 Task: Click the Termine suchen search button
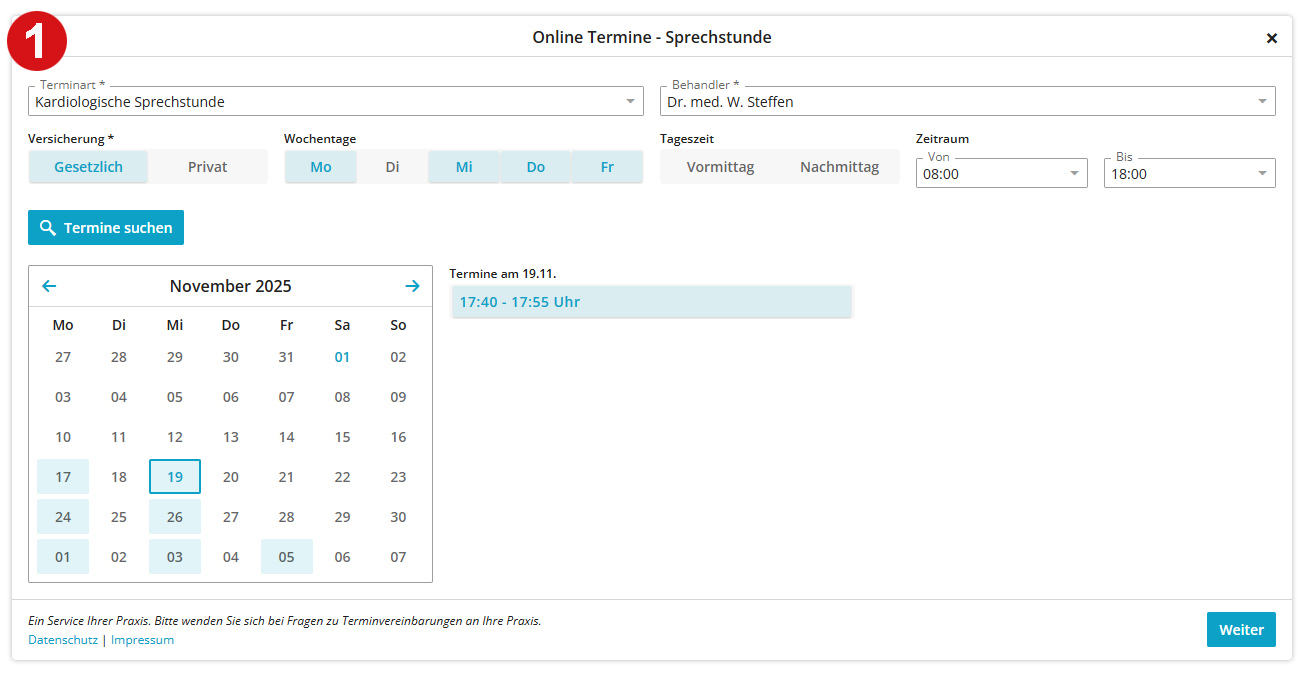click(x=106, y=228)
